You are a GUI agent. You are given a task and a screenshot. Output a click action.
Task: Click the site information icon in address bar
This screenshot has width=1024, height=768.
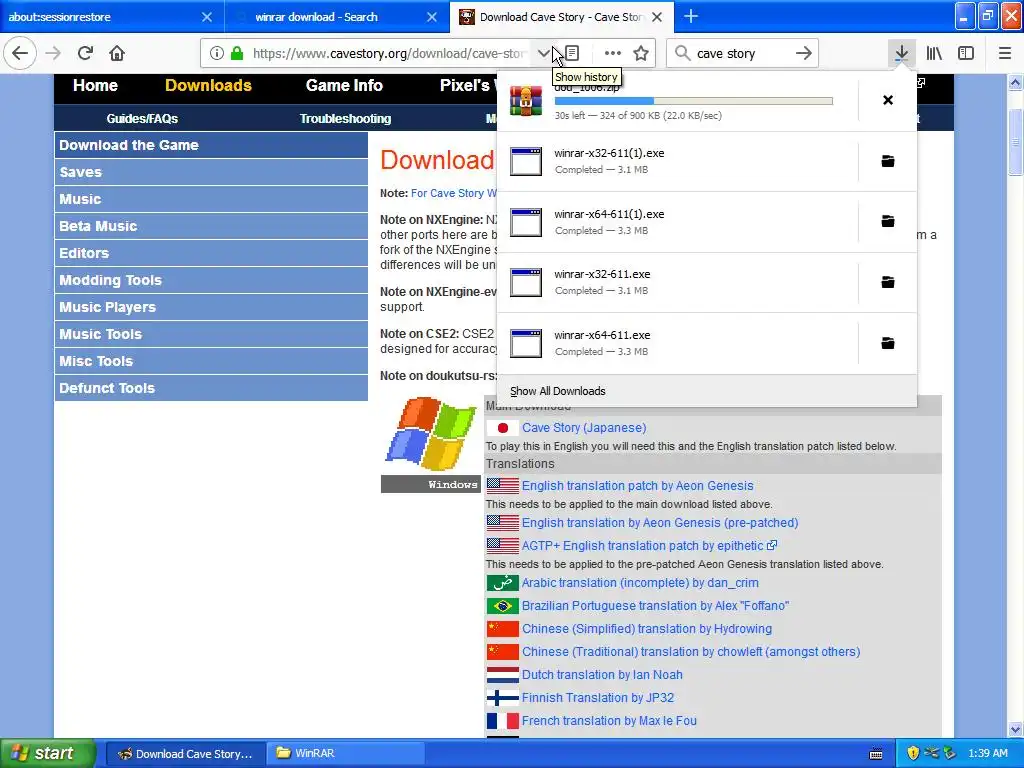(217, 53)
